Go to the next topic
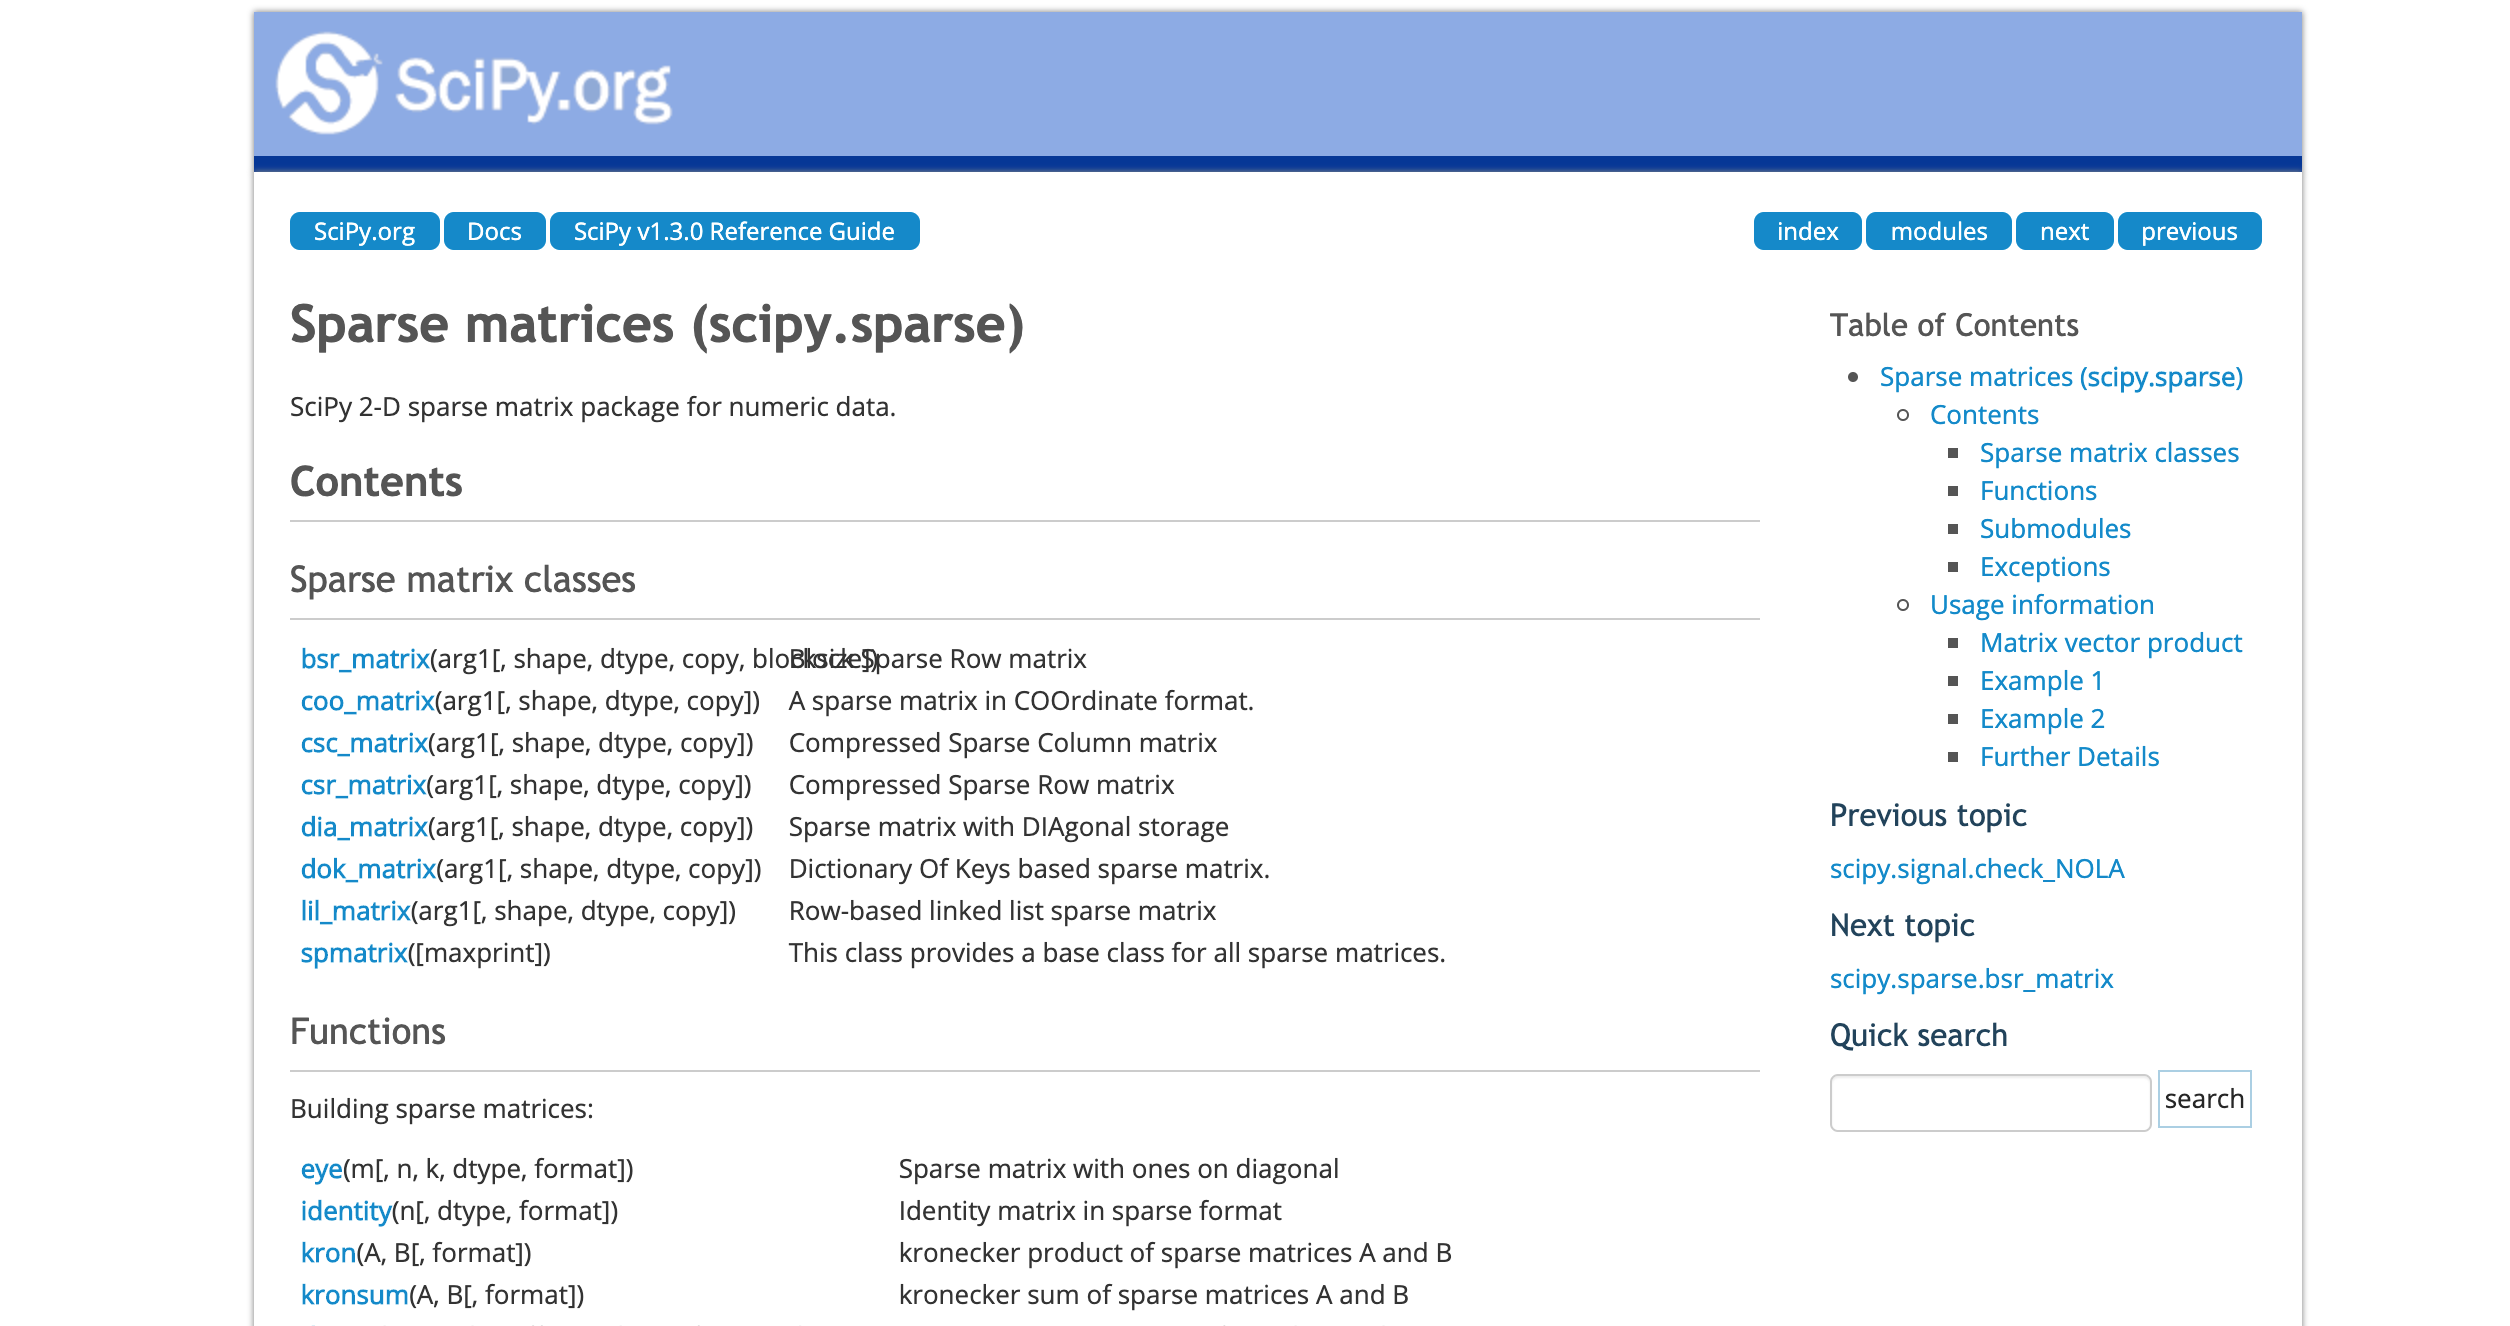 coord(2064,231)
